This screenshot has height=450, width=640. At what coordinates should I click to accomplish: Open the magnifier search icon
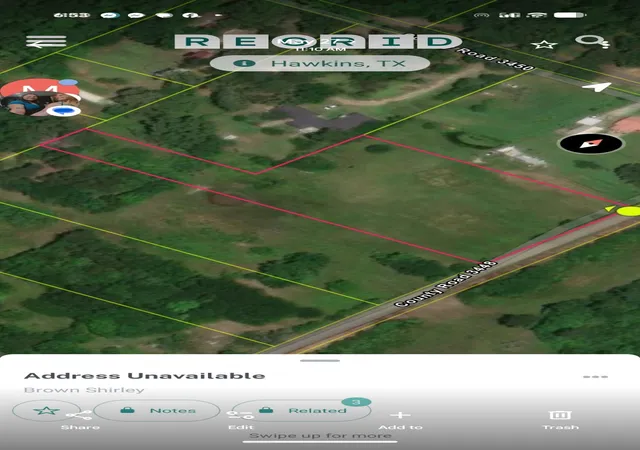[x=592, y=42]
